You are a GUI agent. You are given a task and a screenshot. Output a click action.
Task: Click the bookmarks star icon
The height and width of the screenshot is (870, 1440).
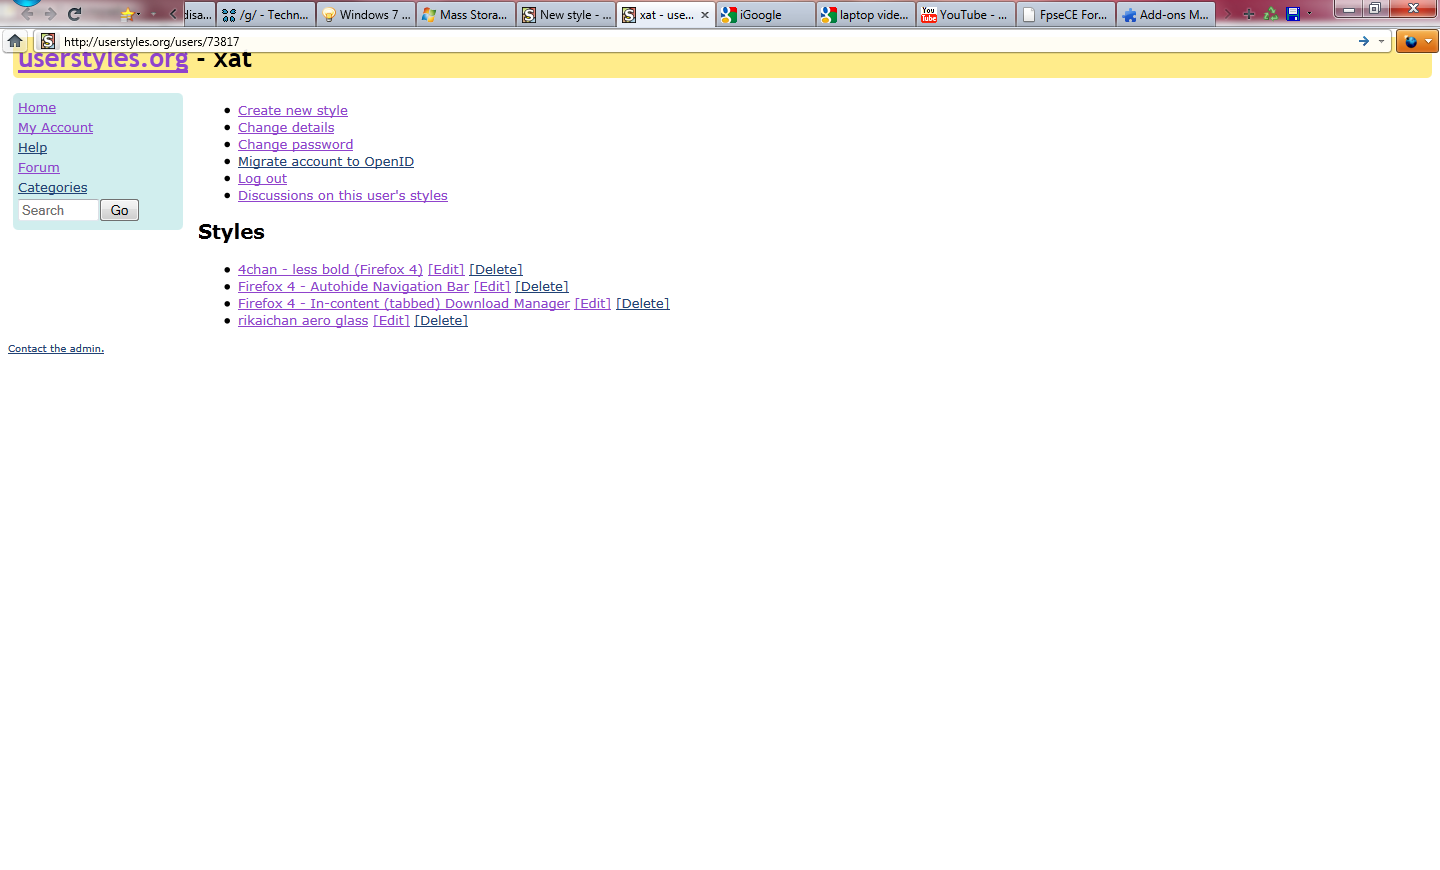pyautogui.click(x=127, y=14)
